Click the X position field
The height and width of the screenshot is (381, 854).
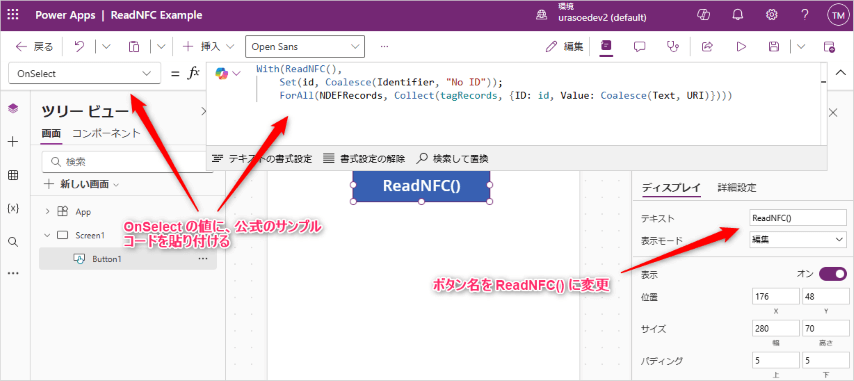click(x=775, y=297)
